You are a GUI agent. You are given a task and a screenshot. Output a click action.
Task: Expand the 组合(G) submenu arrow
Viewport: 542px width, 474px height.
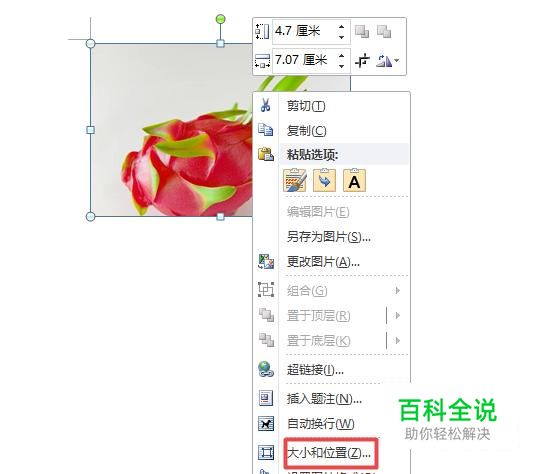(398, 290)
